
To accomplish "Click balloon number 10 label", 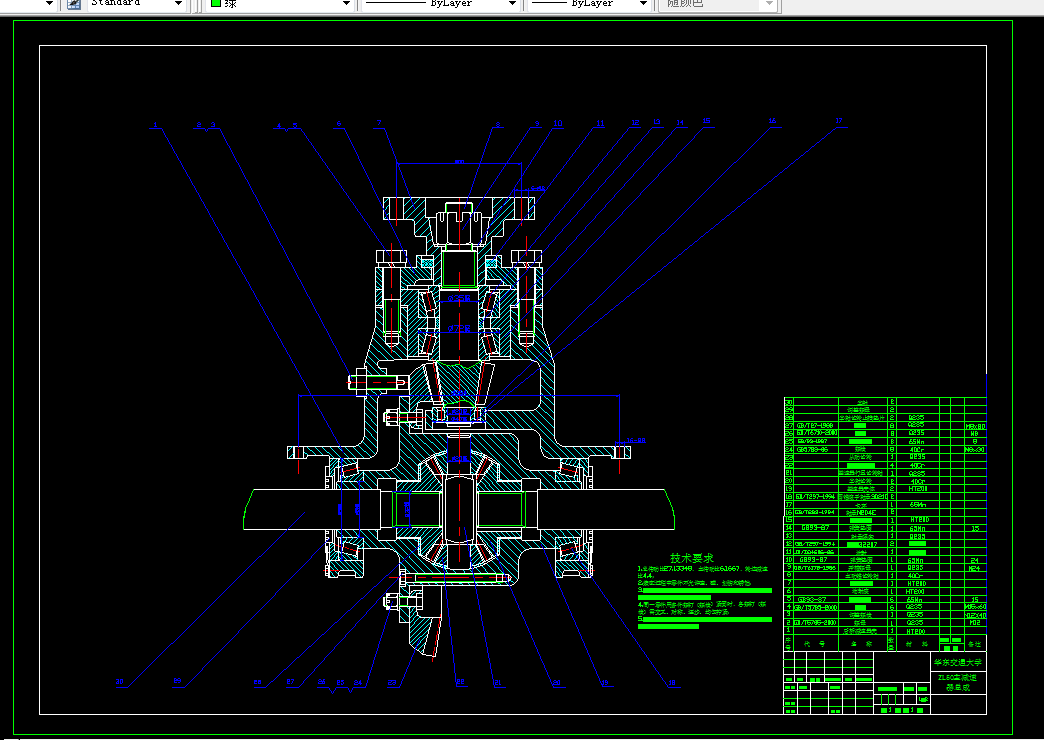I will coord(558,123).
